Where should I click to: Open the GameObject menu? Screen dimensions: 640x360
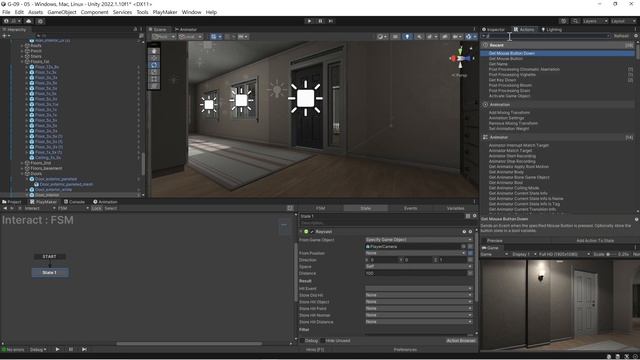(x=62, y=12)
